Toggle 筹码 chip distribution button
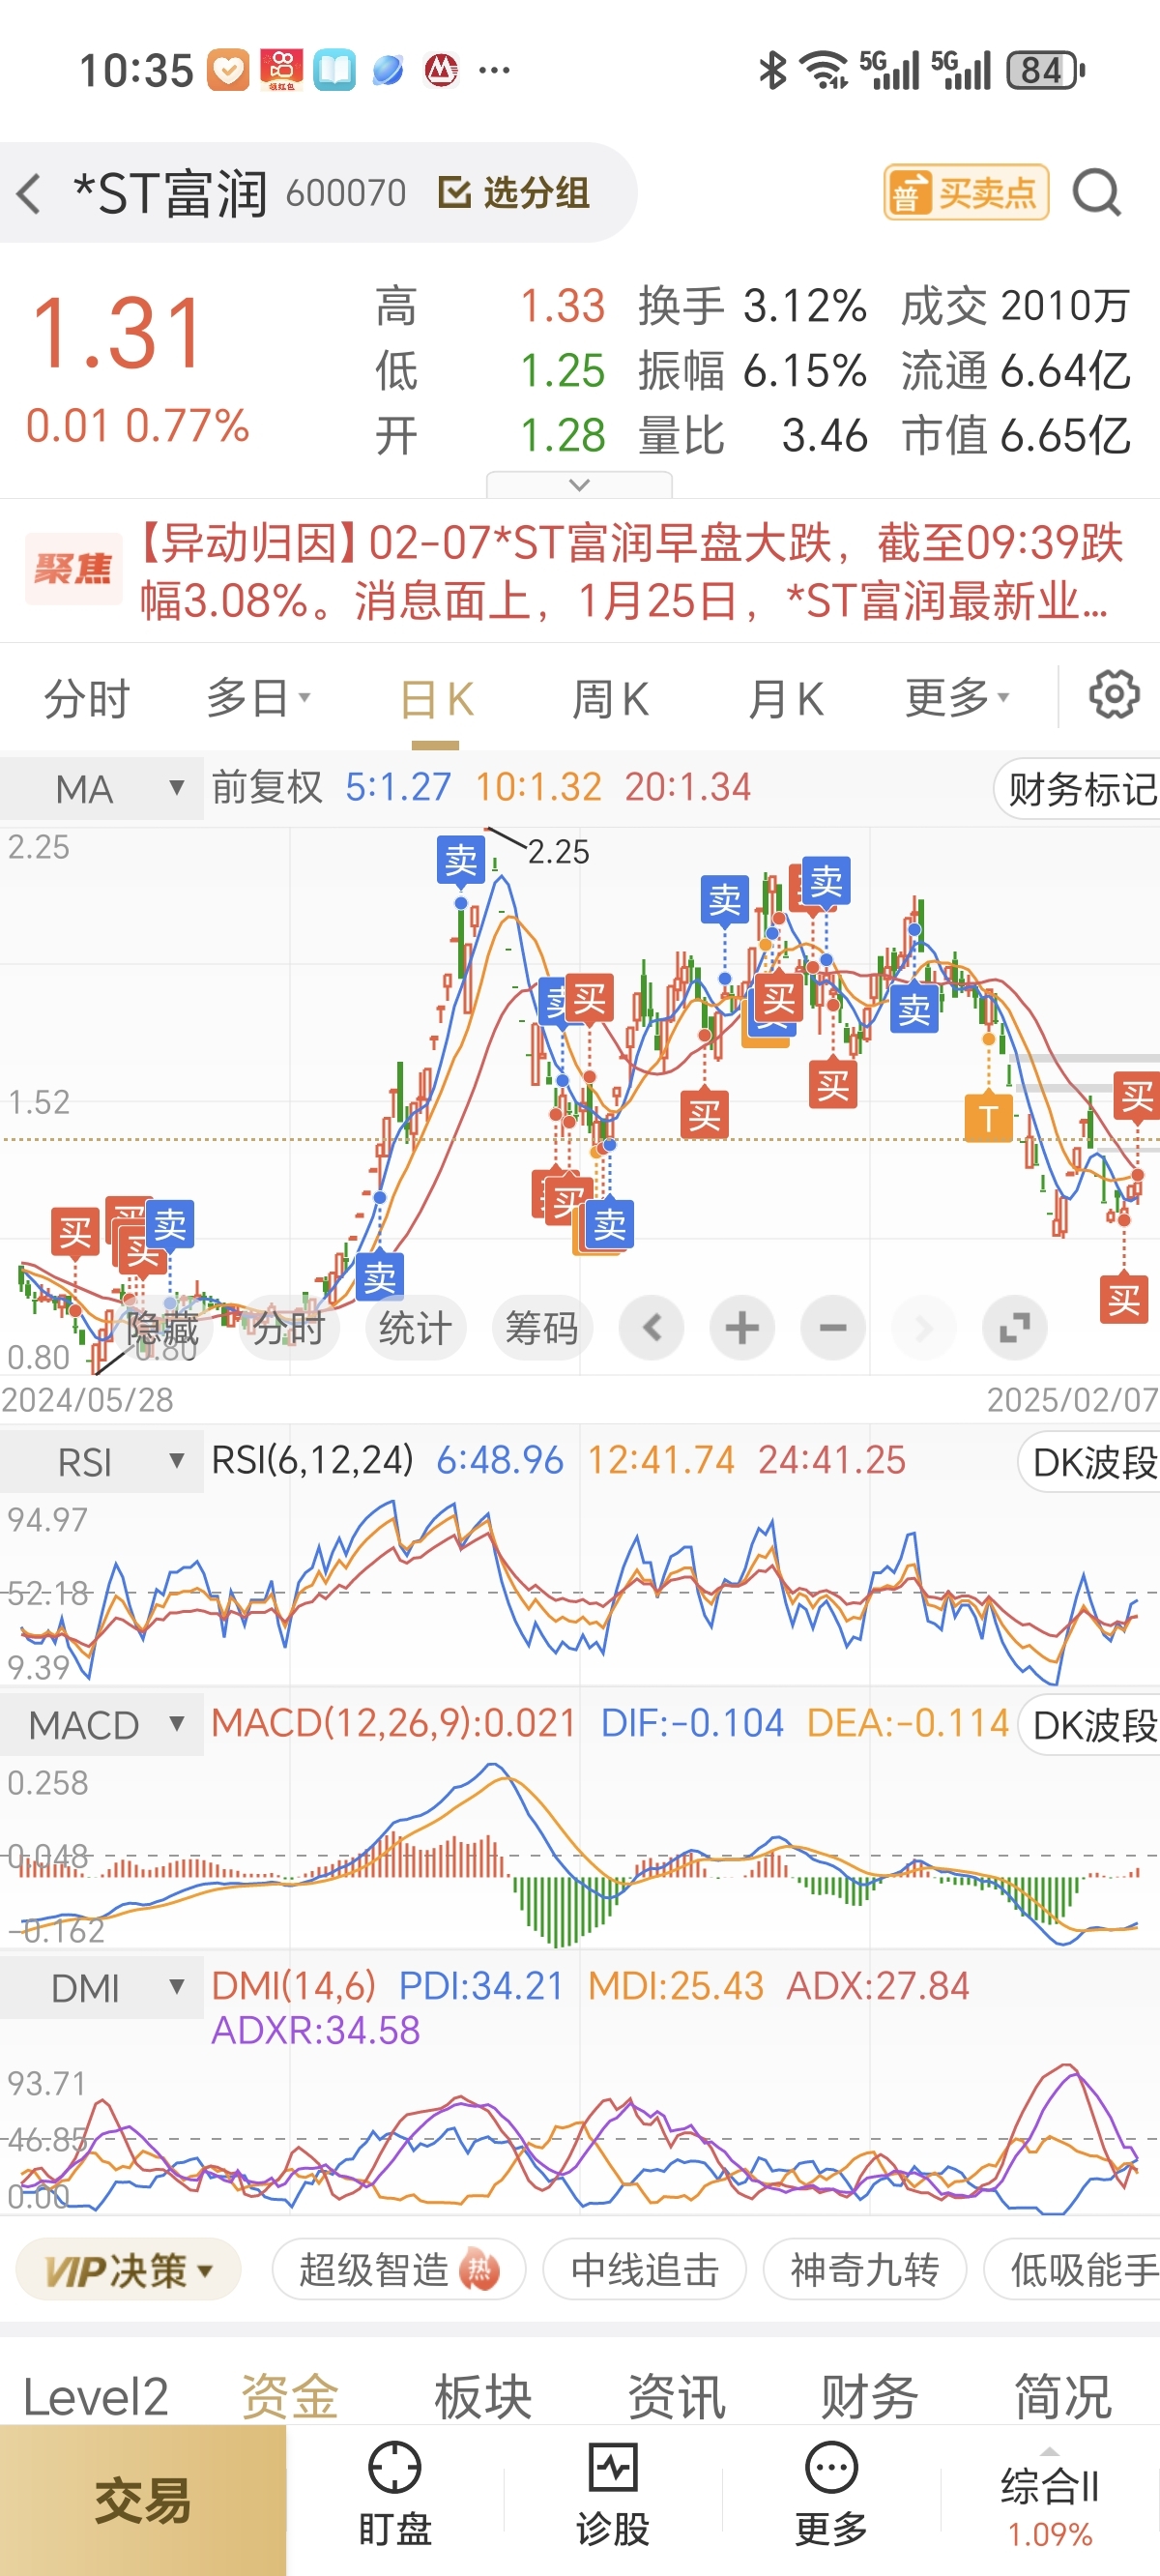The width and height of the screenshot is (1160, 2576). [542, 1328]
